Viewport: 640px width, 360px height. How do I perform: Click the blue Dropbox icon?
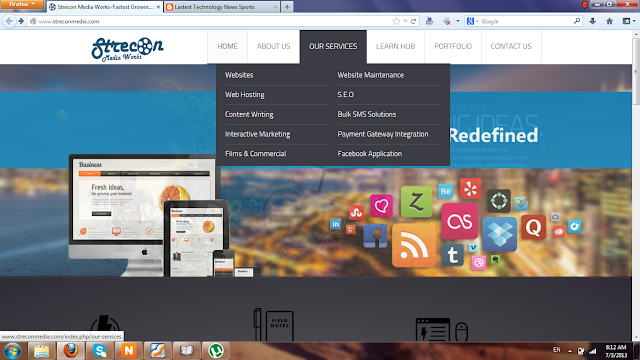pyautogui.click(x=500, y=234)
